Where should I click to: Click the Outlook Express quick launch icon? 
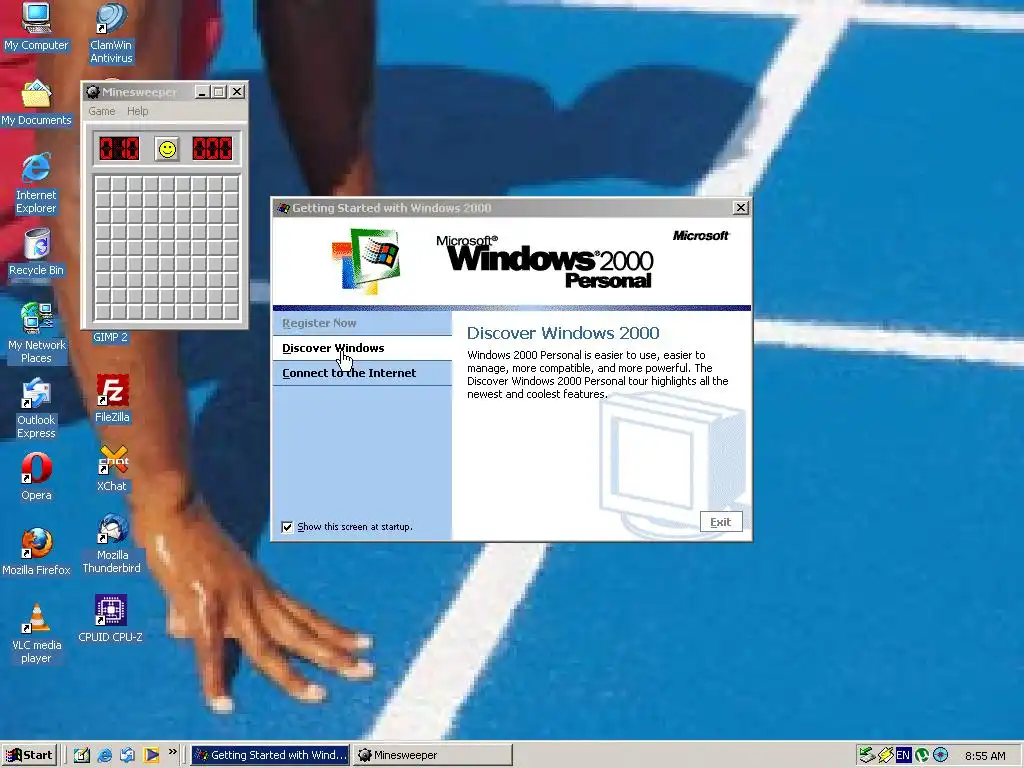pyautogui.click(x=127, y=755)
